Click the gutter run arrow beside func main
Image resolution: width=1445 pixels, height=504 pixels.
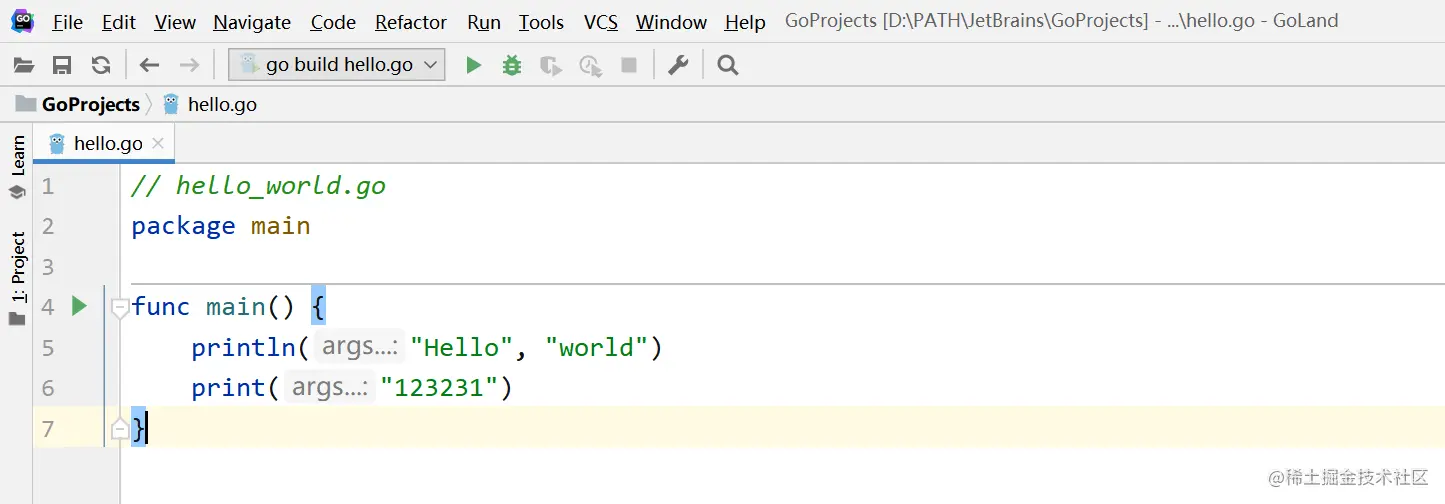click(80, 306)
